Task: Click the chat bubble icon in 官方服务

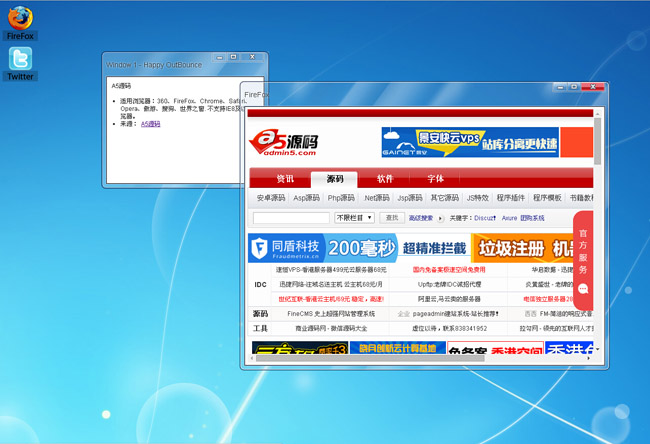Action: pos(583,289)
